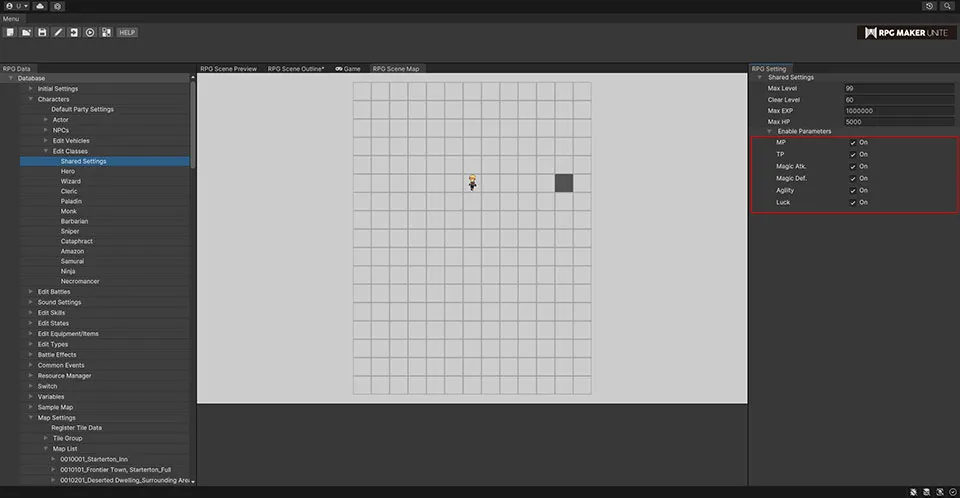960x498 pixels.
Task: Click the HELP button
Action: click(127, 32)
